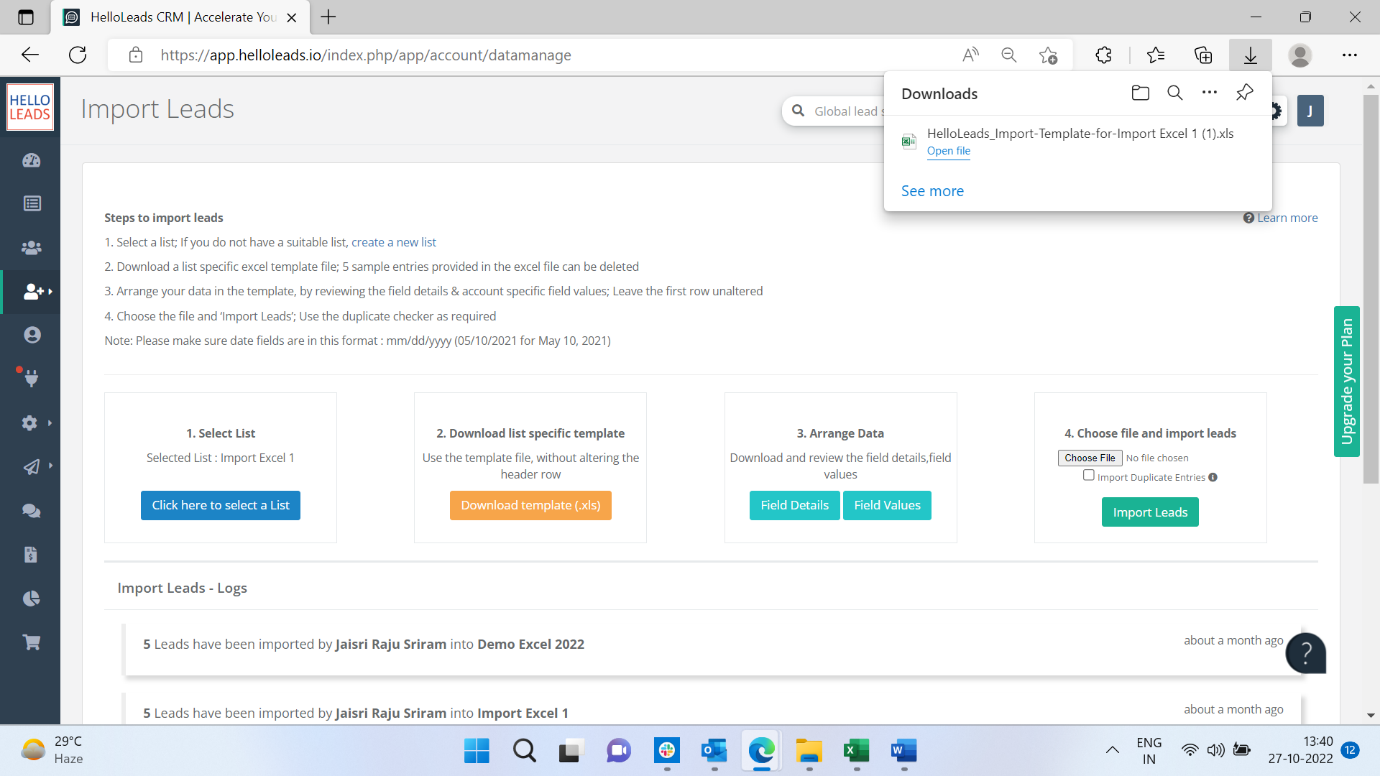This screenshot has height=776, width=1380.
Task: Open the settings gear sidebar icon
Action: 30,423
